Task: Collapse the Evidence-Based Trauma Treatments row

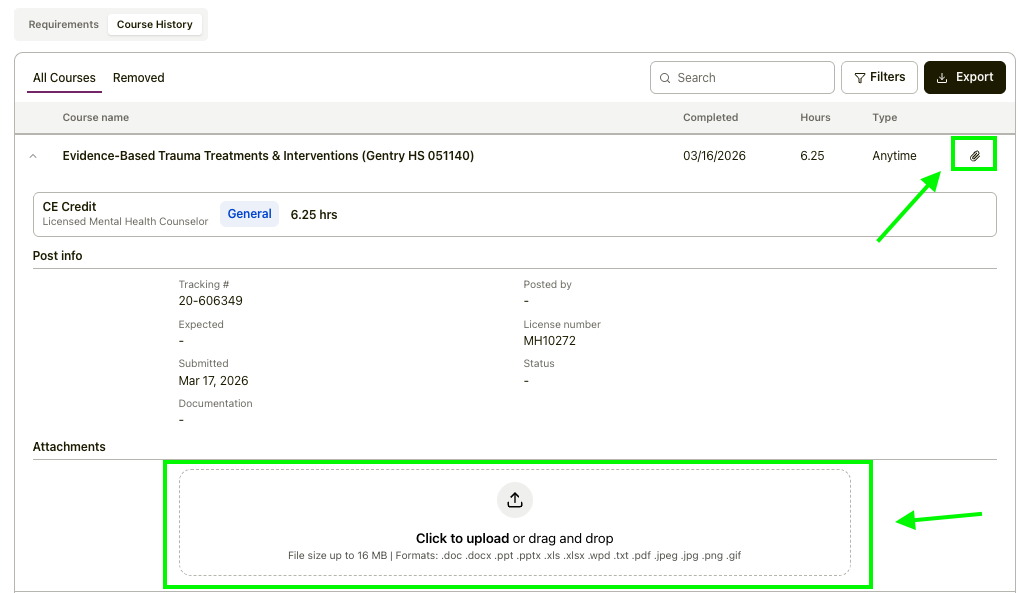Action: tap(33, 156)
